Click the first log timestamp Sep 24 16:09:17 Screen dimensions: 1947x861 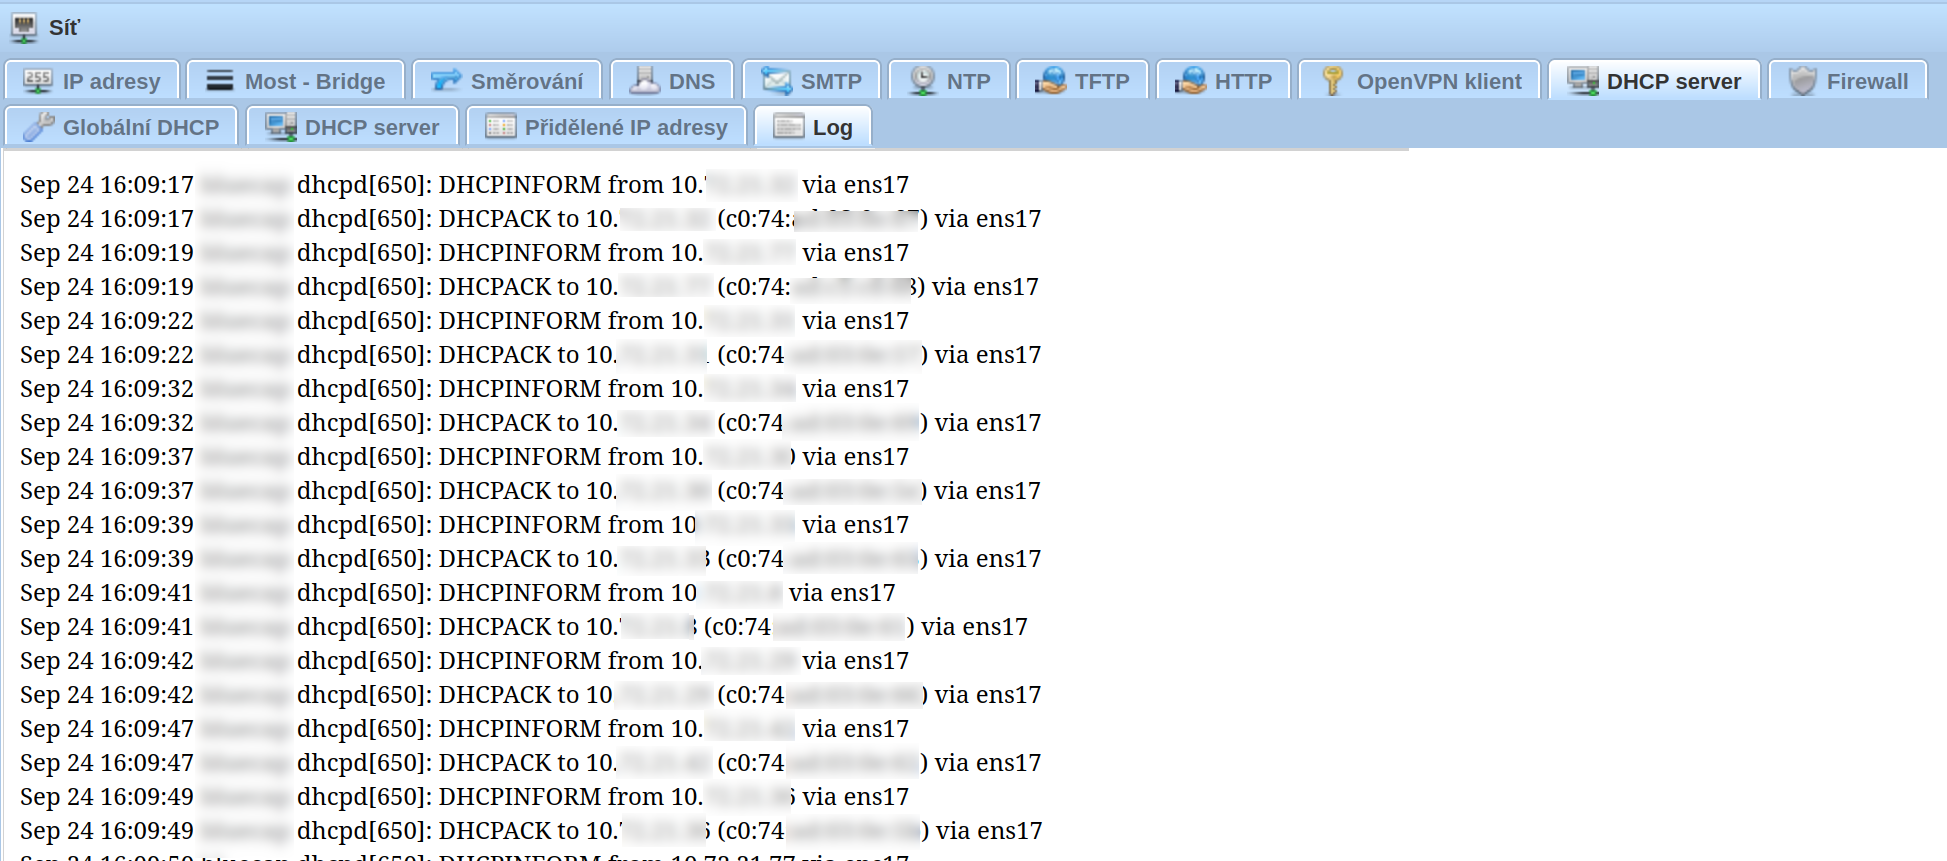[107, 185]
